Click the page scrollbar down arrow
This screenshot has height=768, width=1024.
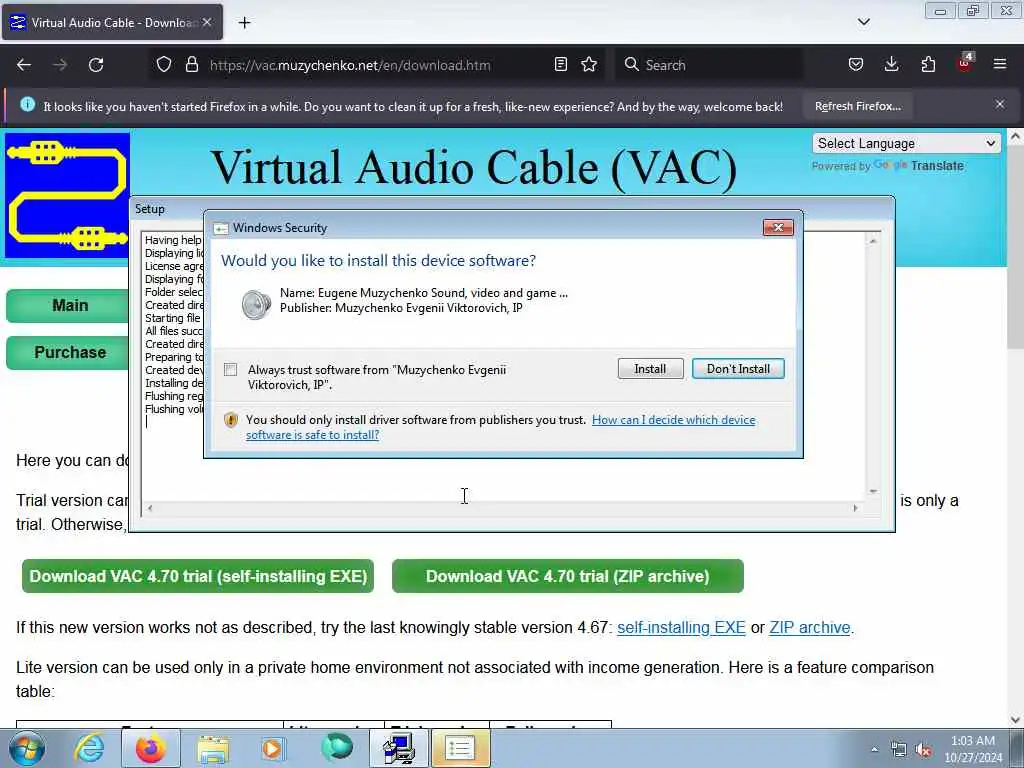tap(1015, 720)
